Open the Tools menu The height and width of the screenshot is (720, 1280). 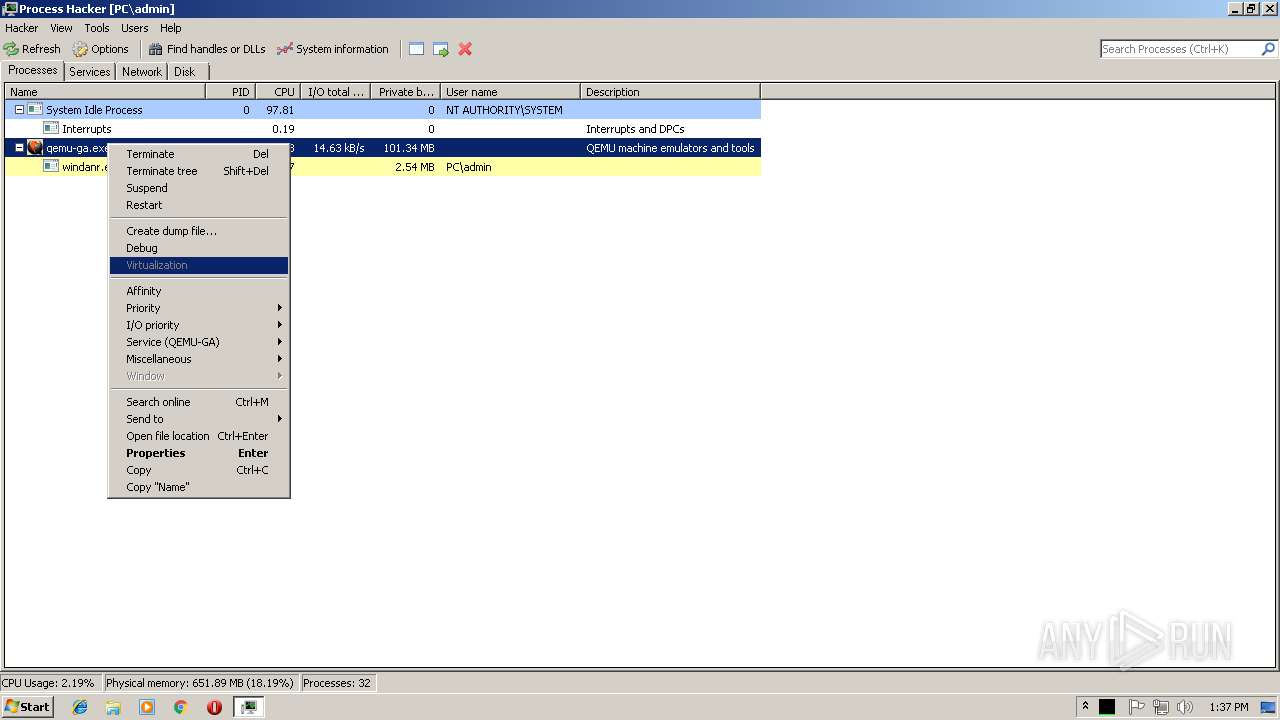97,28
